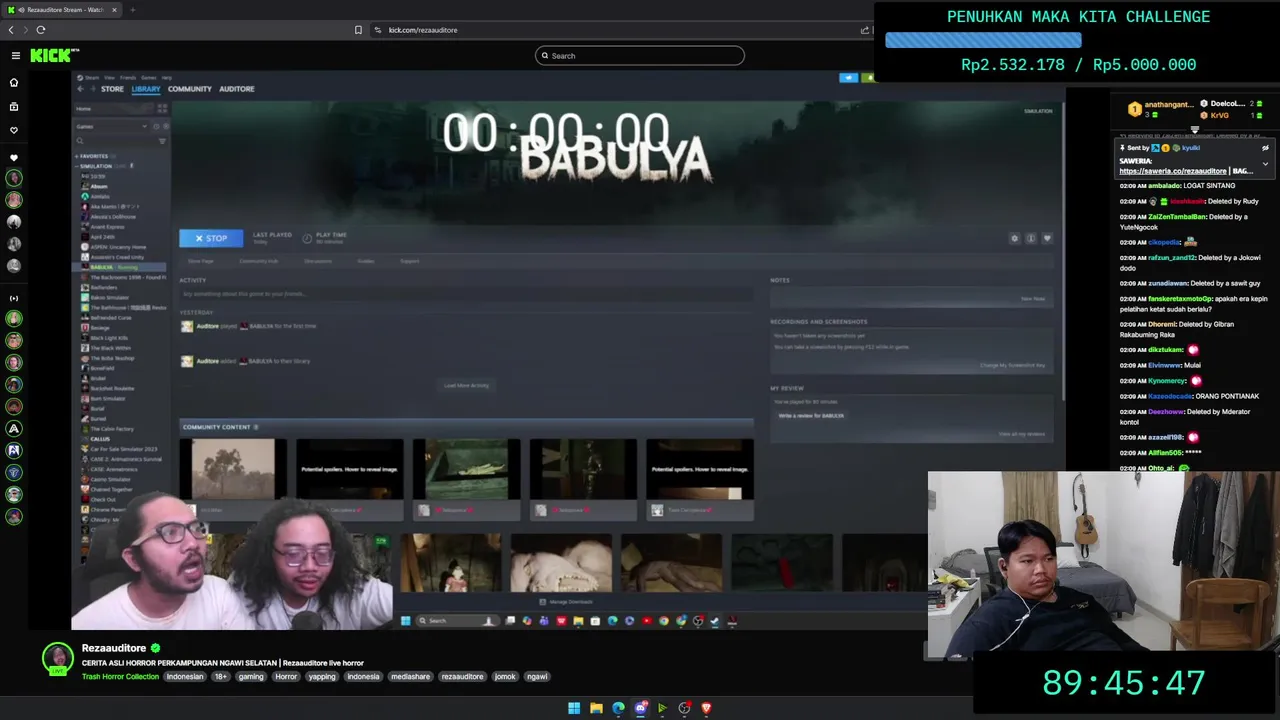Open first community content screenshot thumbnail
The image size is (1280, 720).
click(x=233, y=469)
